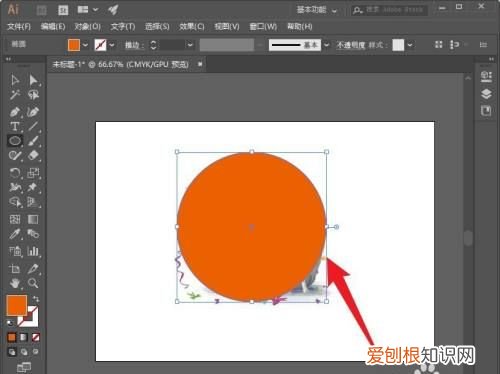Select the Artboard tool
This screenshot has height=374, width=500.
click(x=15, y=269)
